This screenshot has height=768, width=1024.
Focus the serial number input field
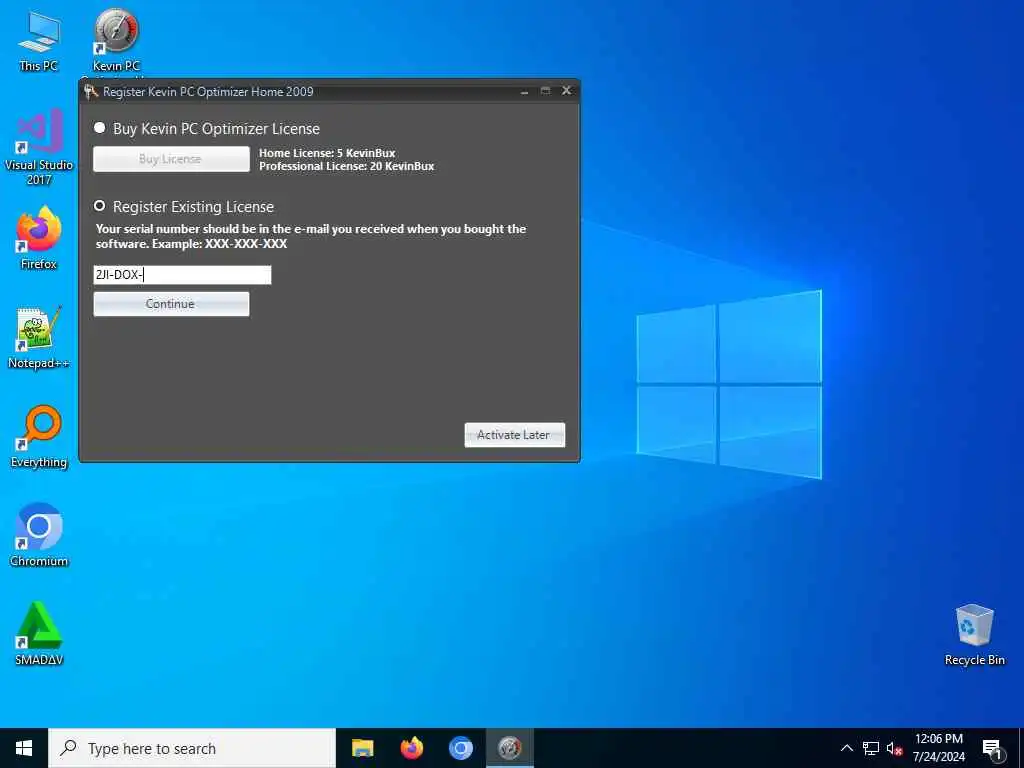point(182,275)
